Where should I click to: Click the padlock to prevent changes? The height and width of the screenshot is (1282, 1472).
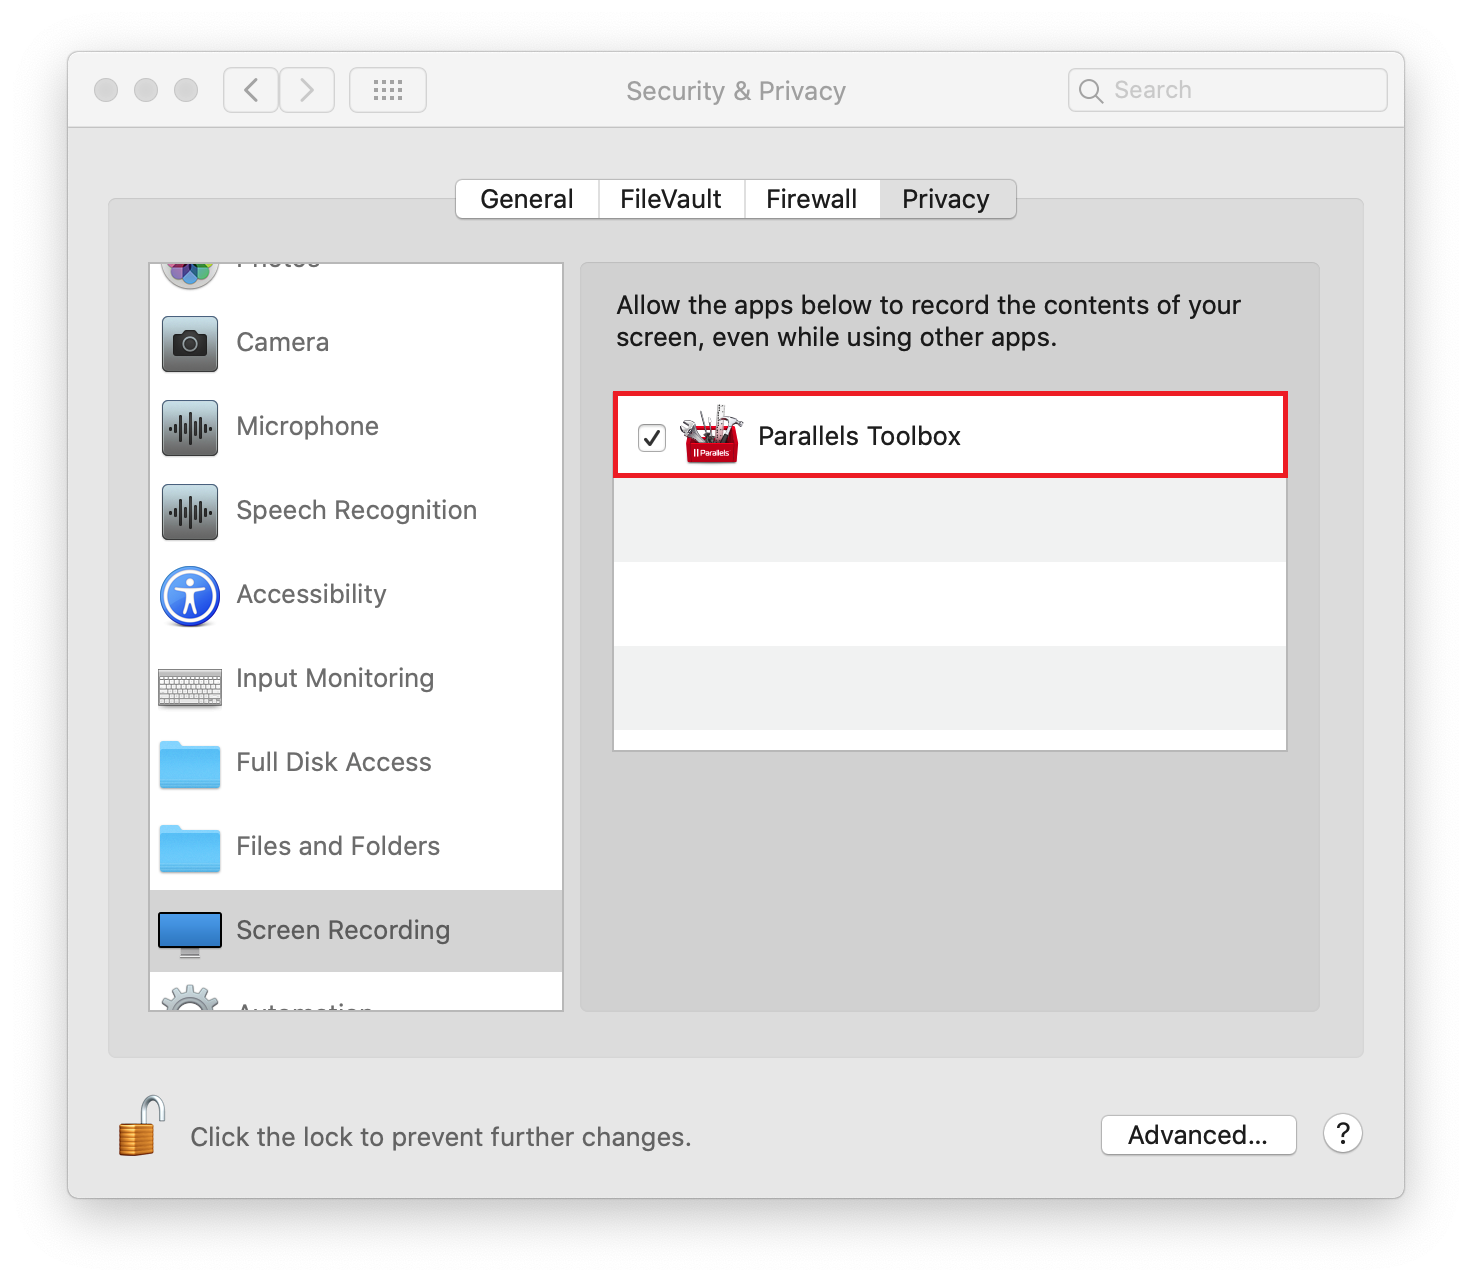coord(141,1127)
